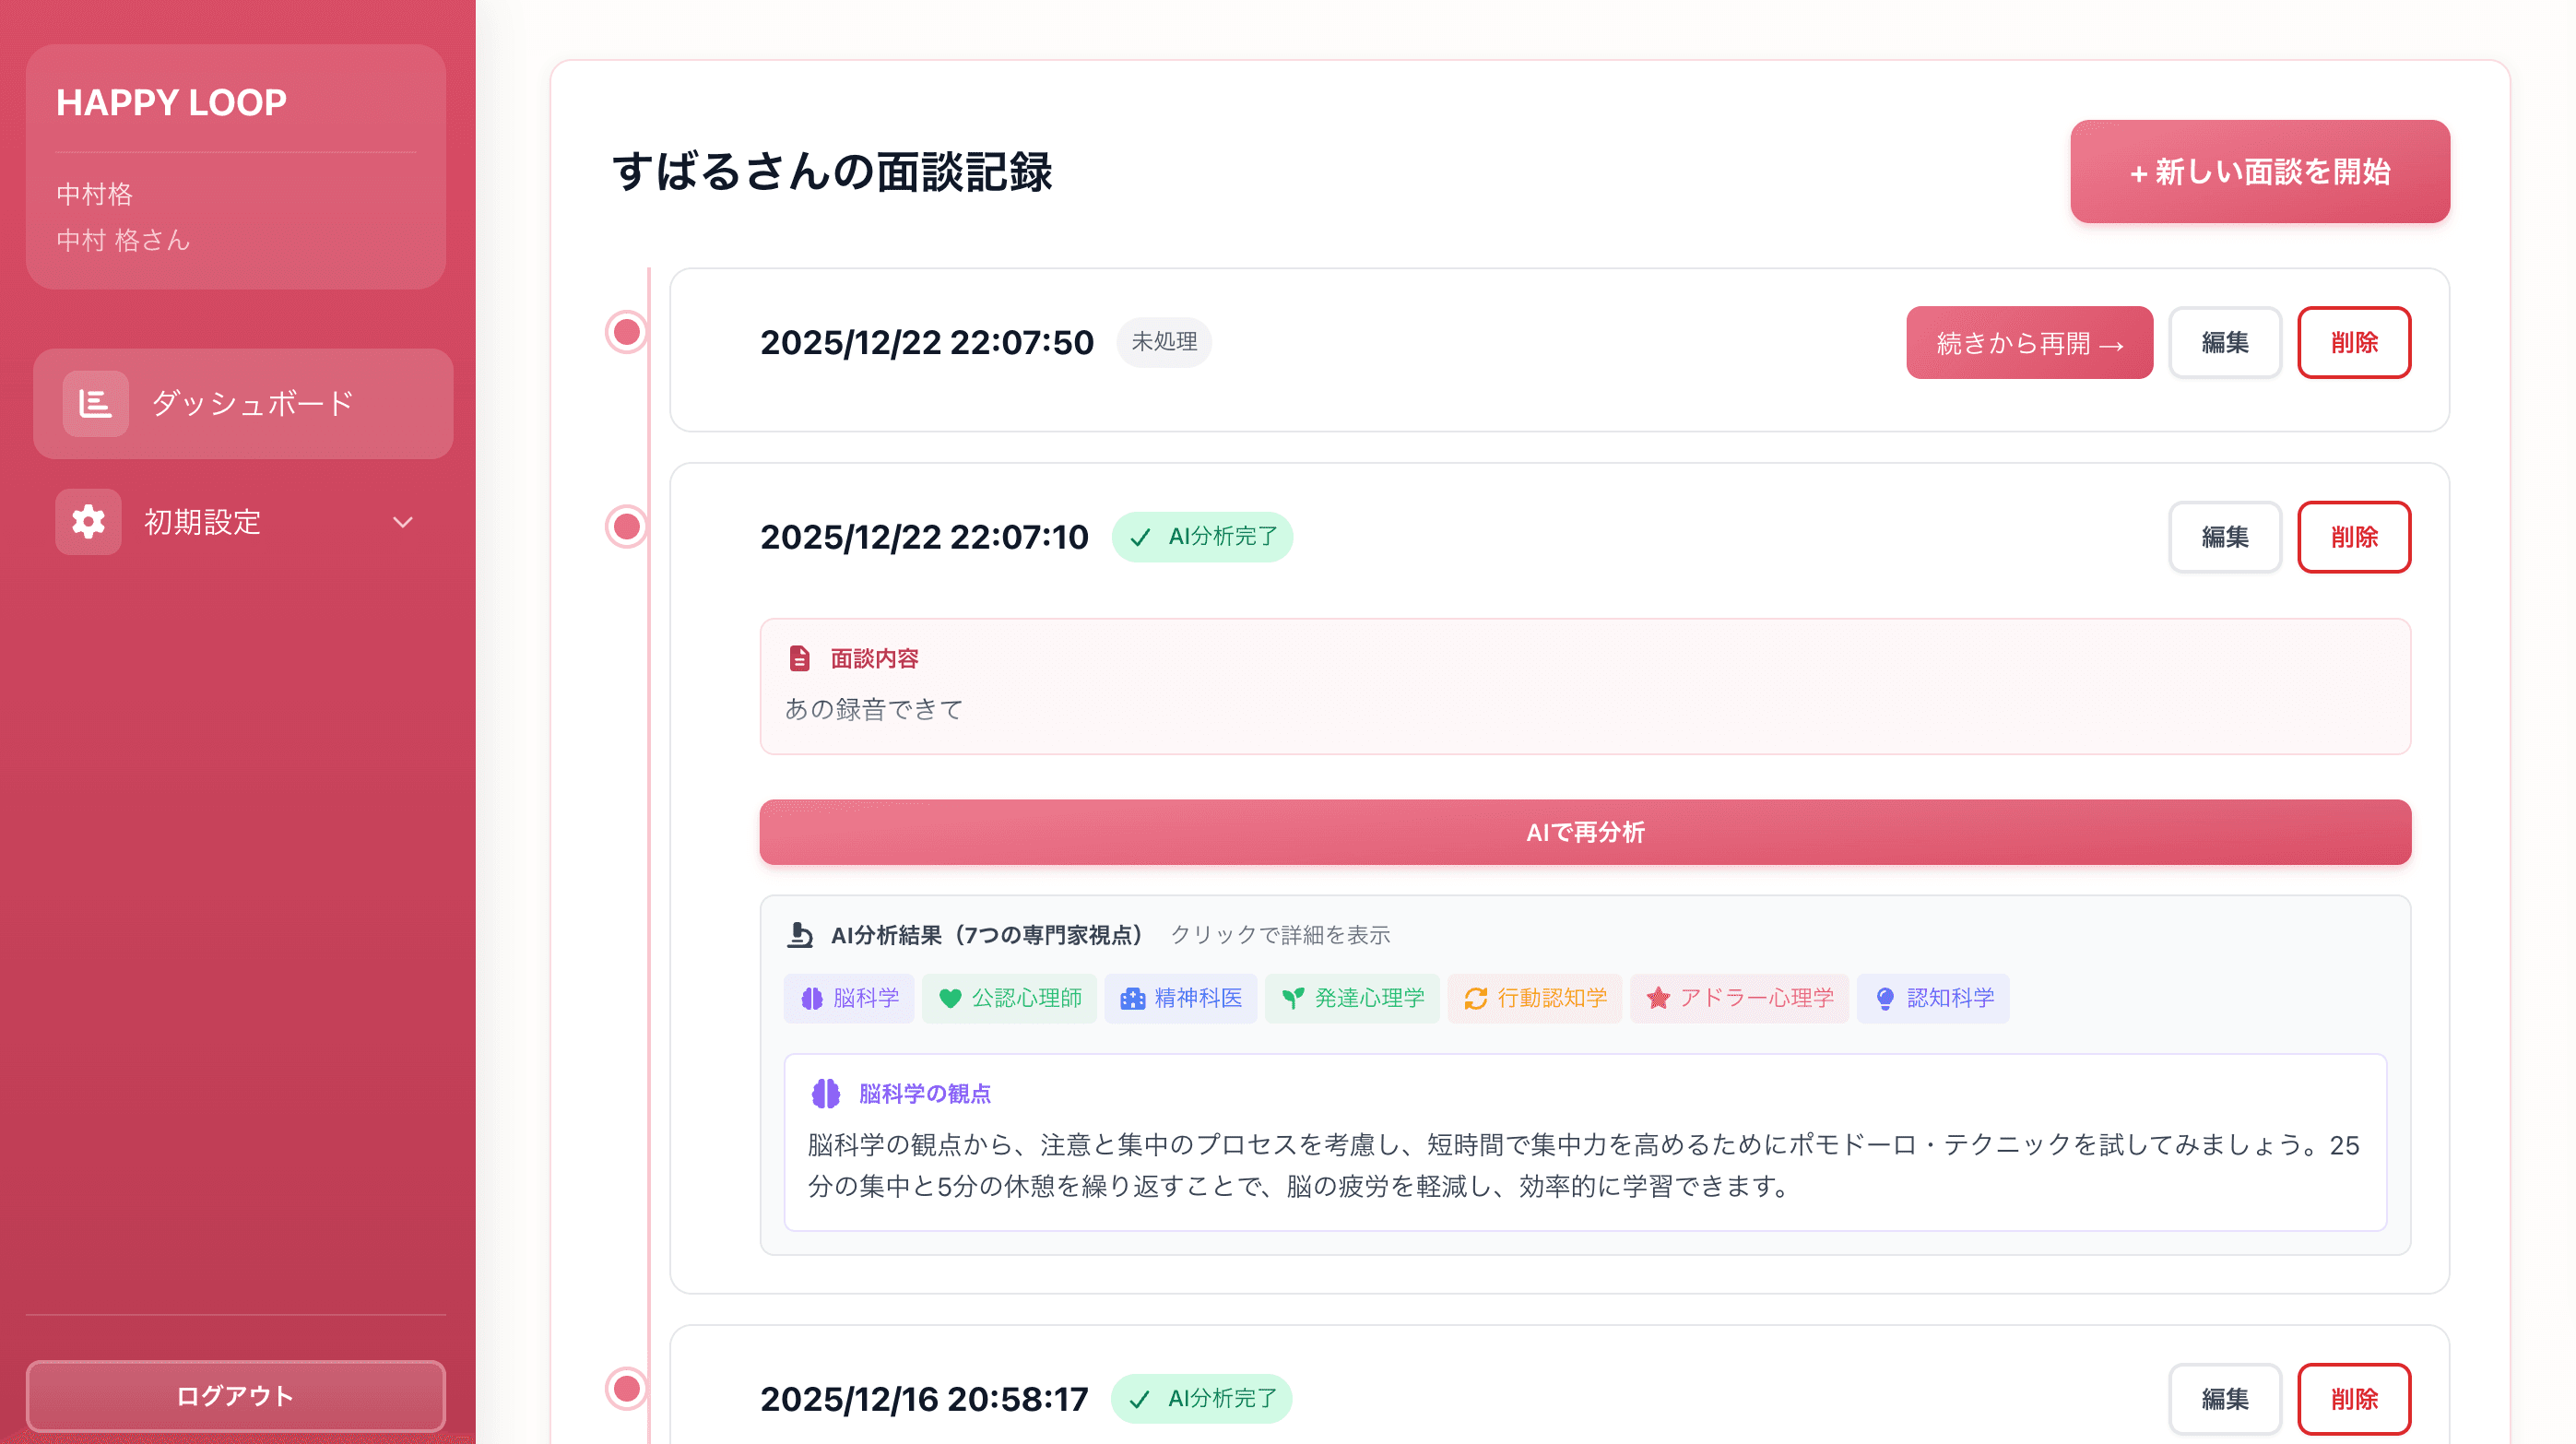Open the 認知科学 viewpoint tab
This screenshot has height=1444, width=2576.
coord(1932,998)
